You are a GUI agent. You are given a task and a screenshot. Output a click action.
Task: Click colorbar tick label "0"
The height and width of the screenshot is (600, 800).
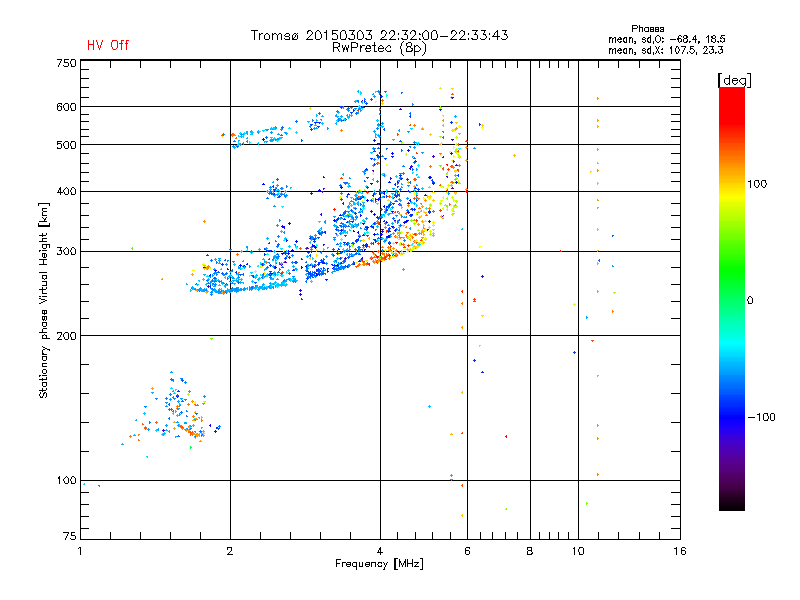[x=750, y=301]
